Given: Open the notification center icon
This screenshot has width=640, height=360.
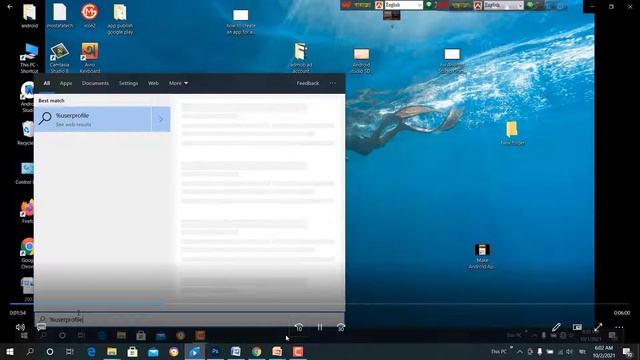Looking at the screenshot, I should pyautogui.click(x=627, y=351).
